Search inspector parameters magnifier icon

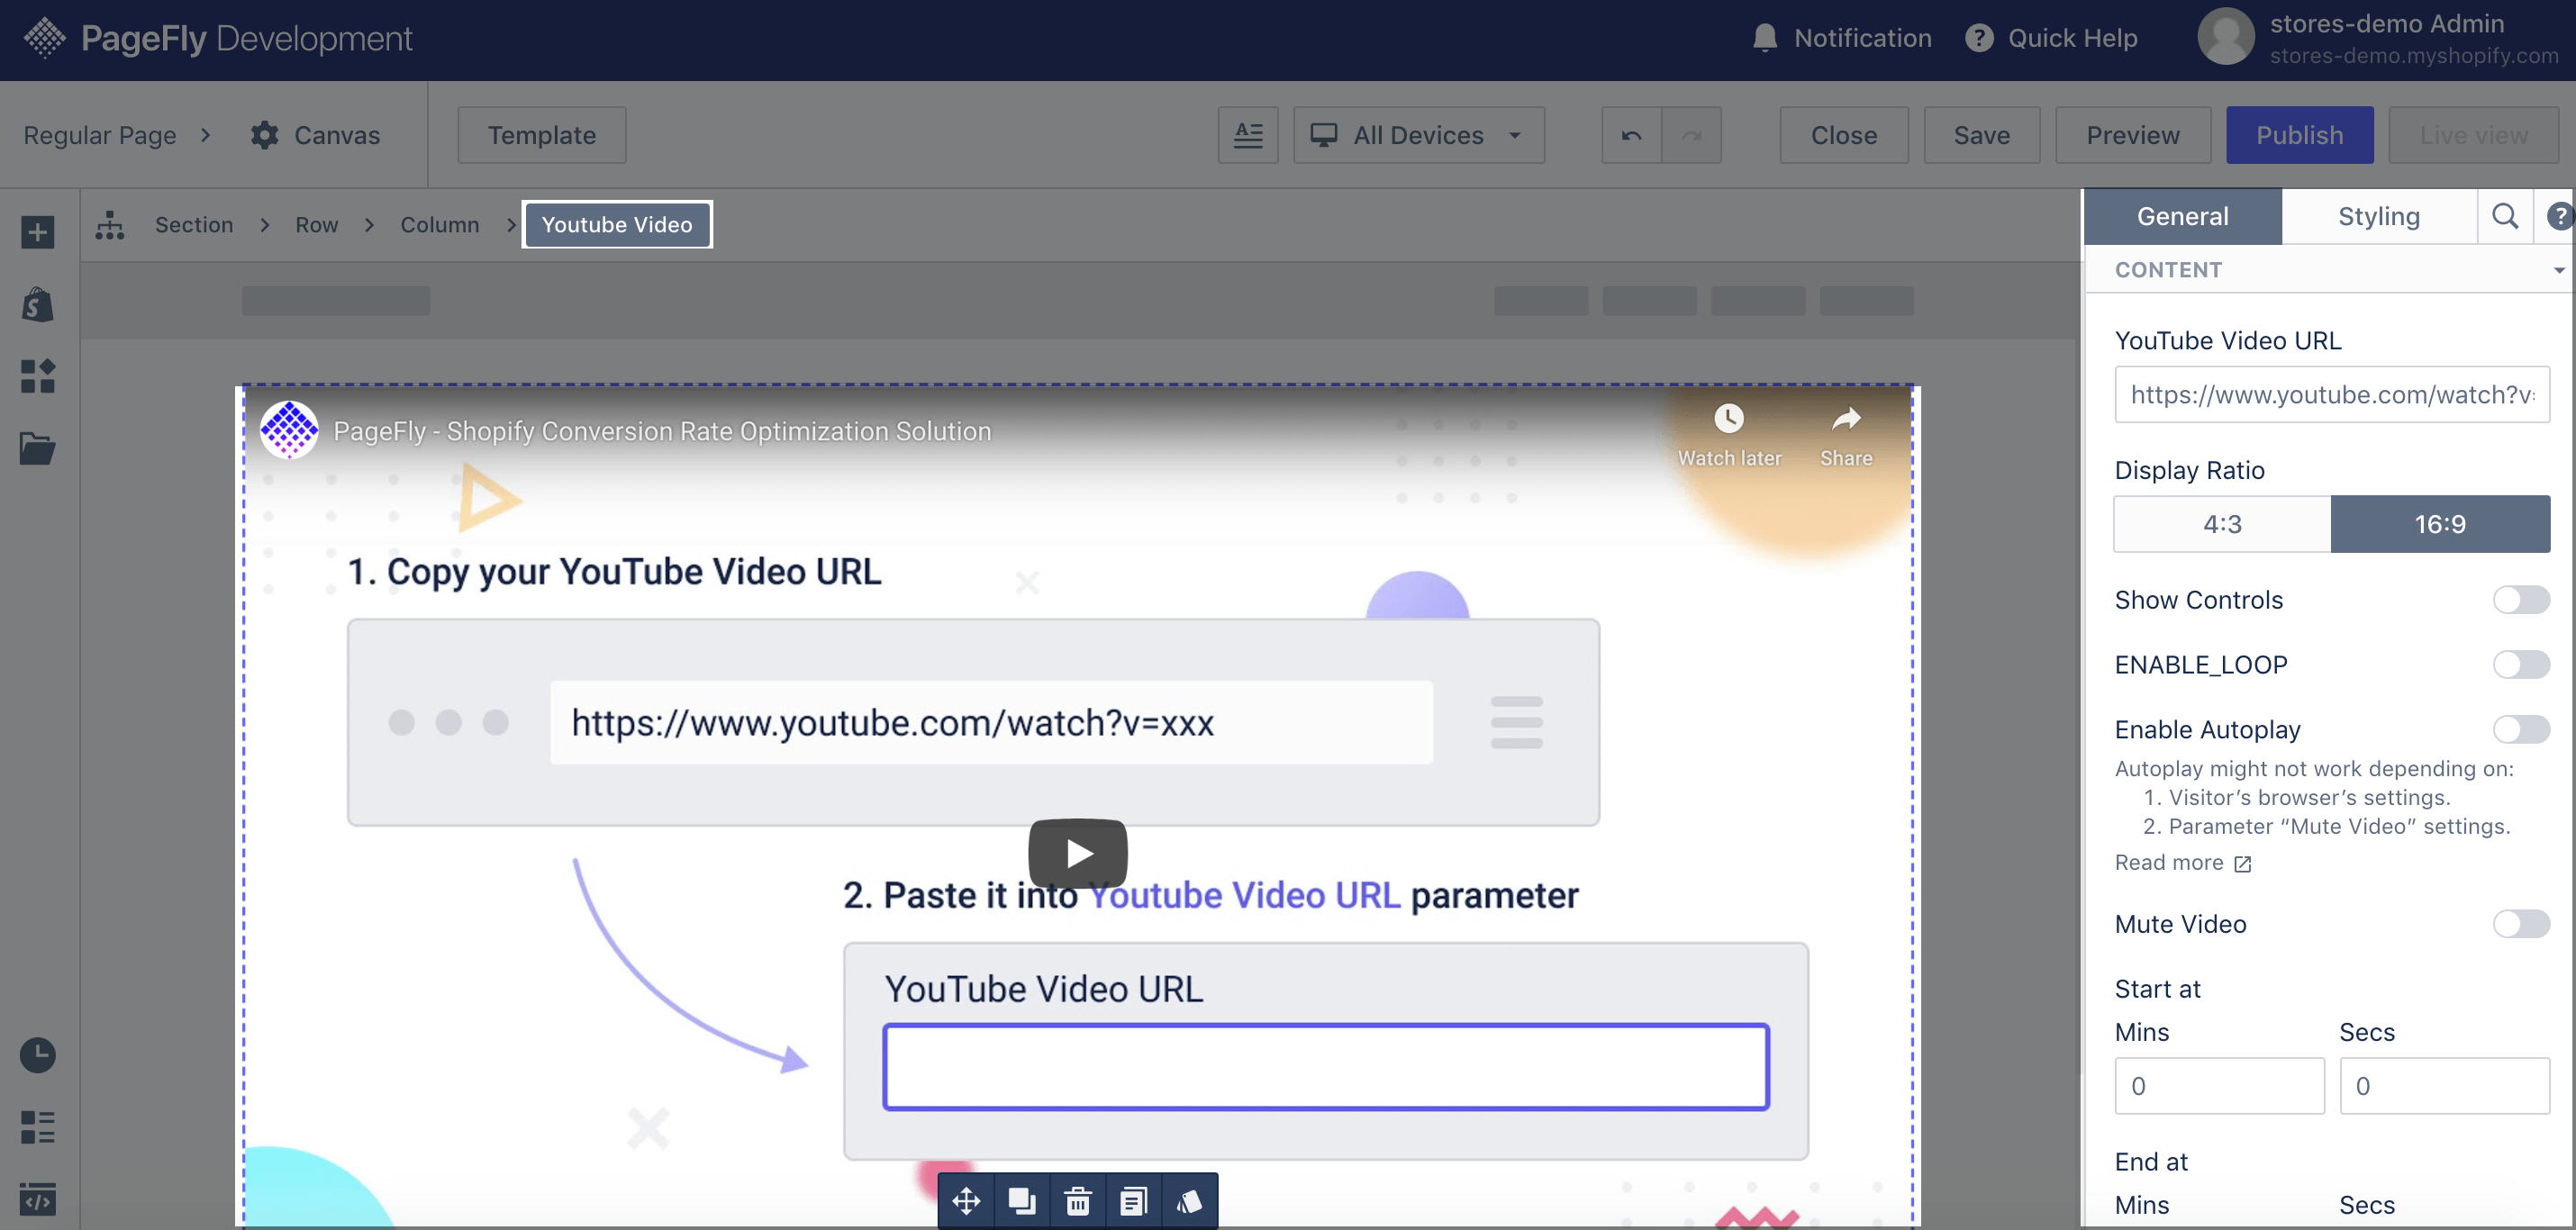click(2504, 216)
